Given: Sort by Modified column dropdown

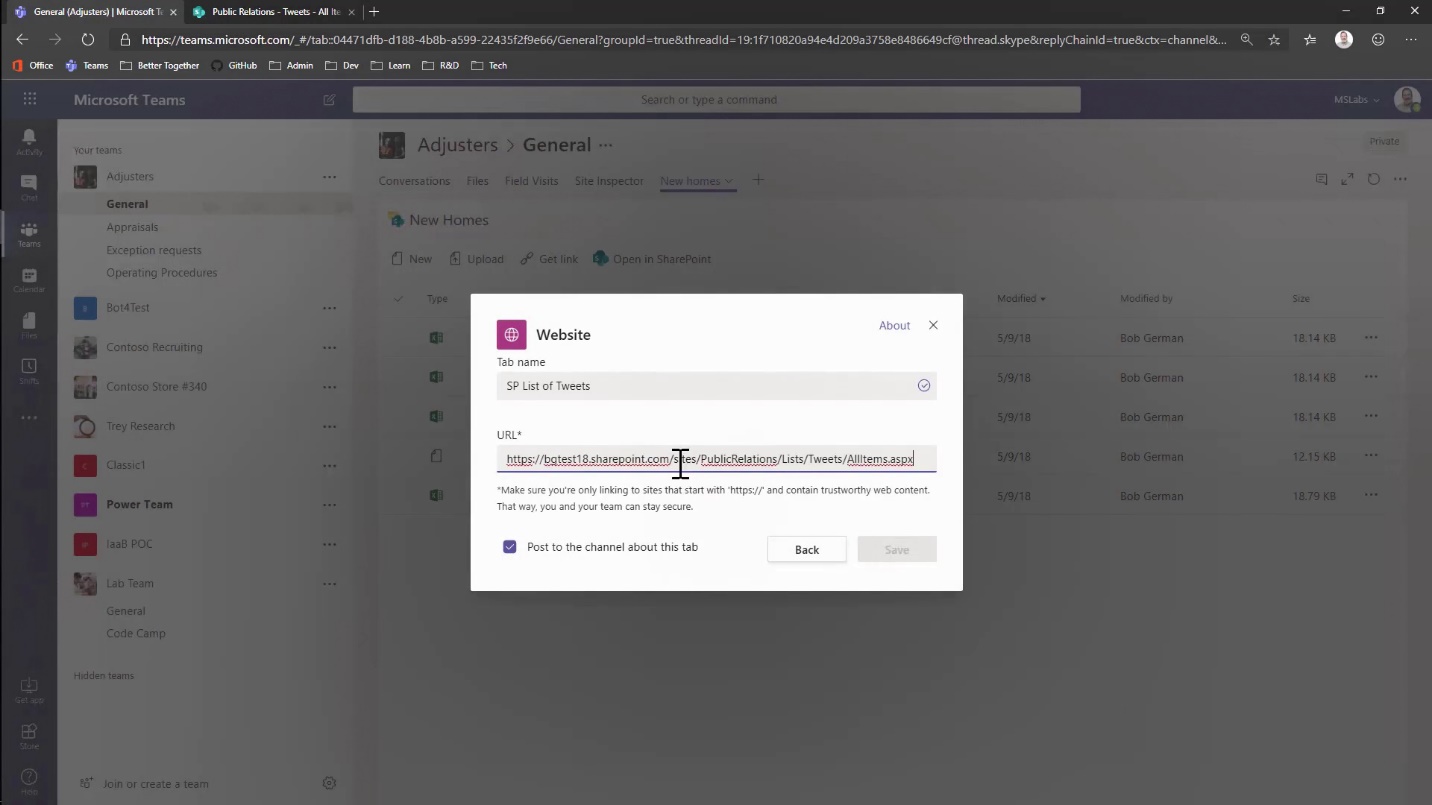Looking at the screenshot, I should [1021, 298].
